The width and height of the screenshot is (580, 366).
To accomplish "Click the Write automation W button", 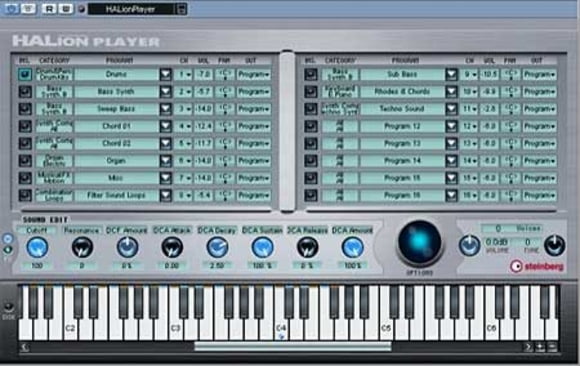I will [x=65, y=9].
